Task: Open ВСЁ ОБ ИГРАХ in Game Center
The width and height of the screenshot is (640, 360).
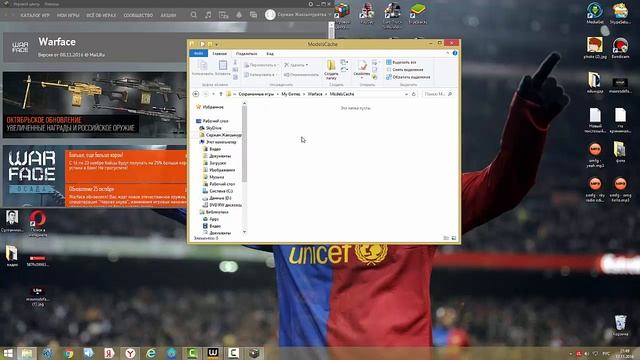Action: [x=101, y=15]
